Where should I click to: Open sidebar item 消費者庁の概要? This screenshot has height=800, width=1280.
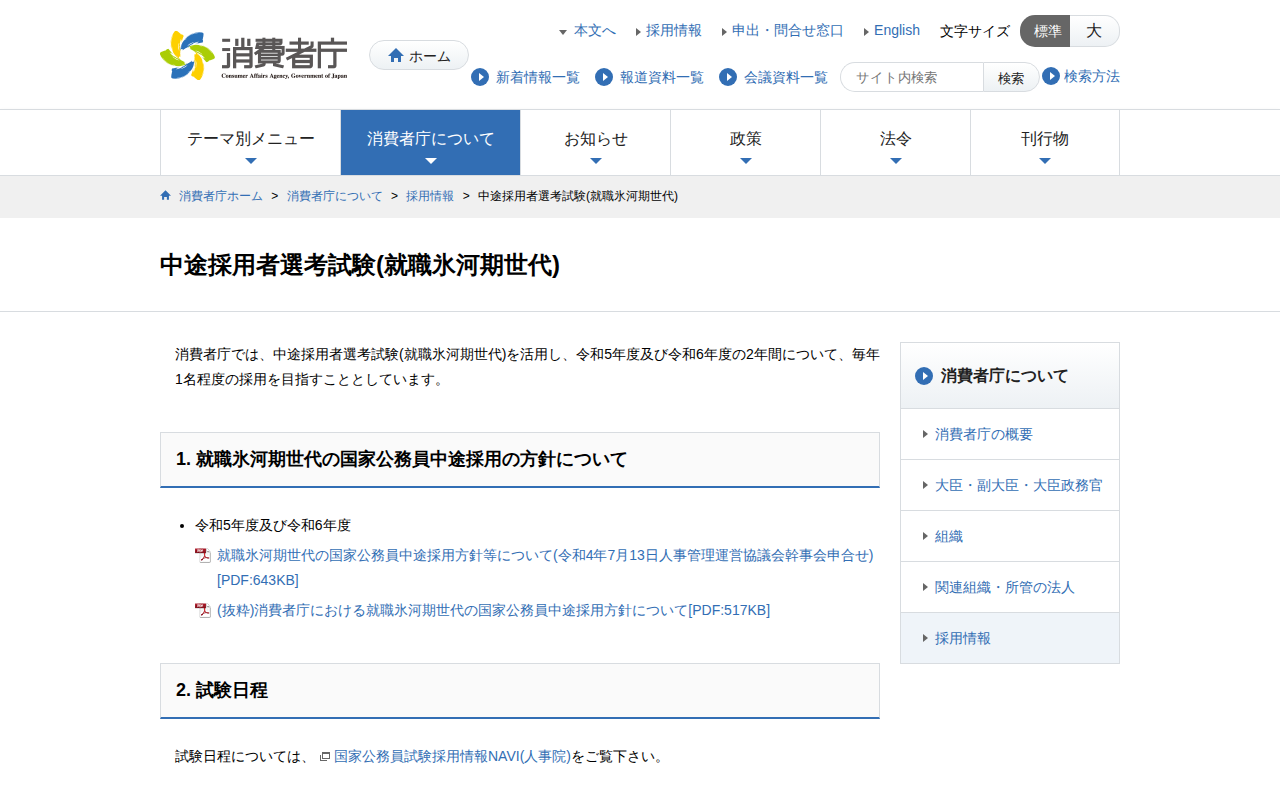pos(1010,434)
